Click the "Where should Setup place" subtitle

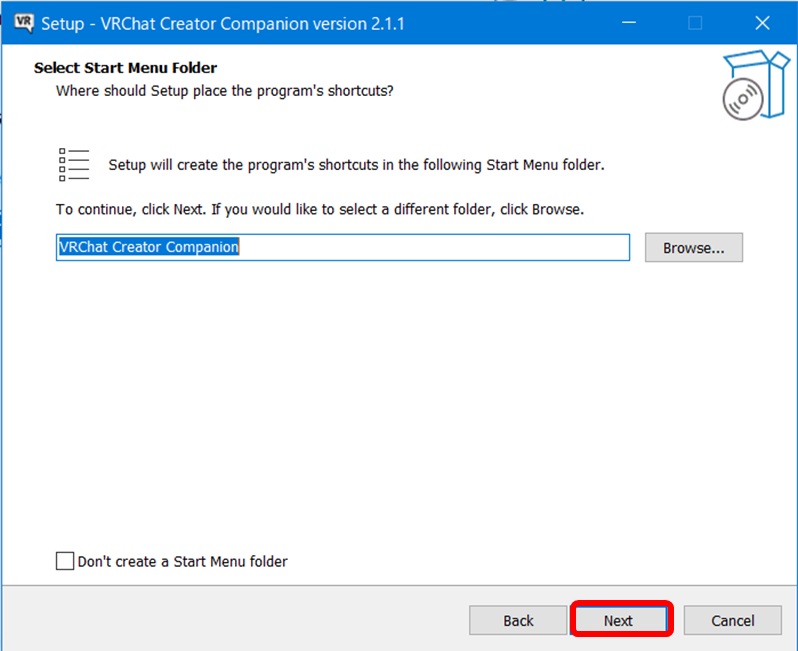224,91
